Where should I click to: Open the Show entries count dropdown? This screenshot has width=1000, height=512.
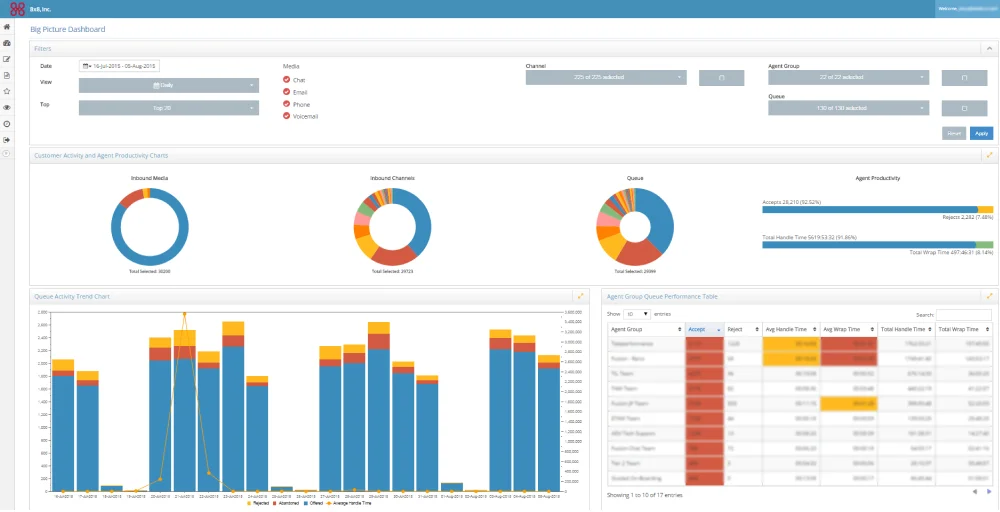pyautogui.click(x=636, y=314)
